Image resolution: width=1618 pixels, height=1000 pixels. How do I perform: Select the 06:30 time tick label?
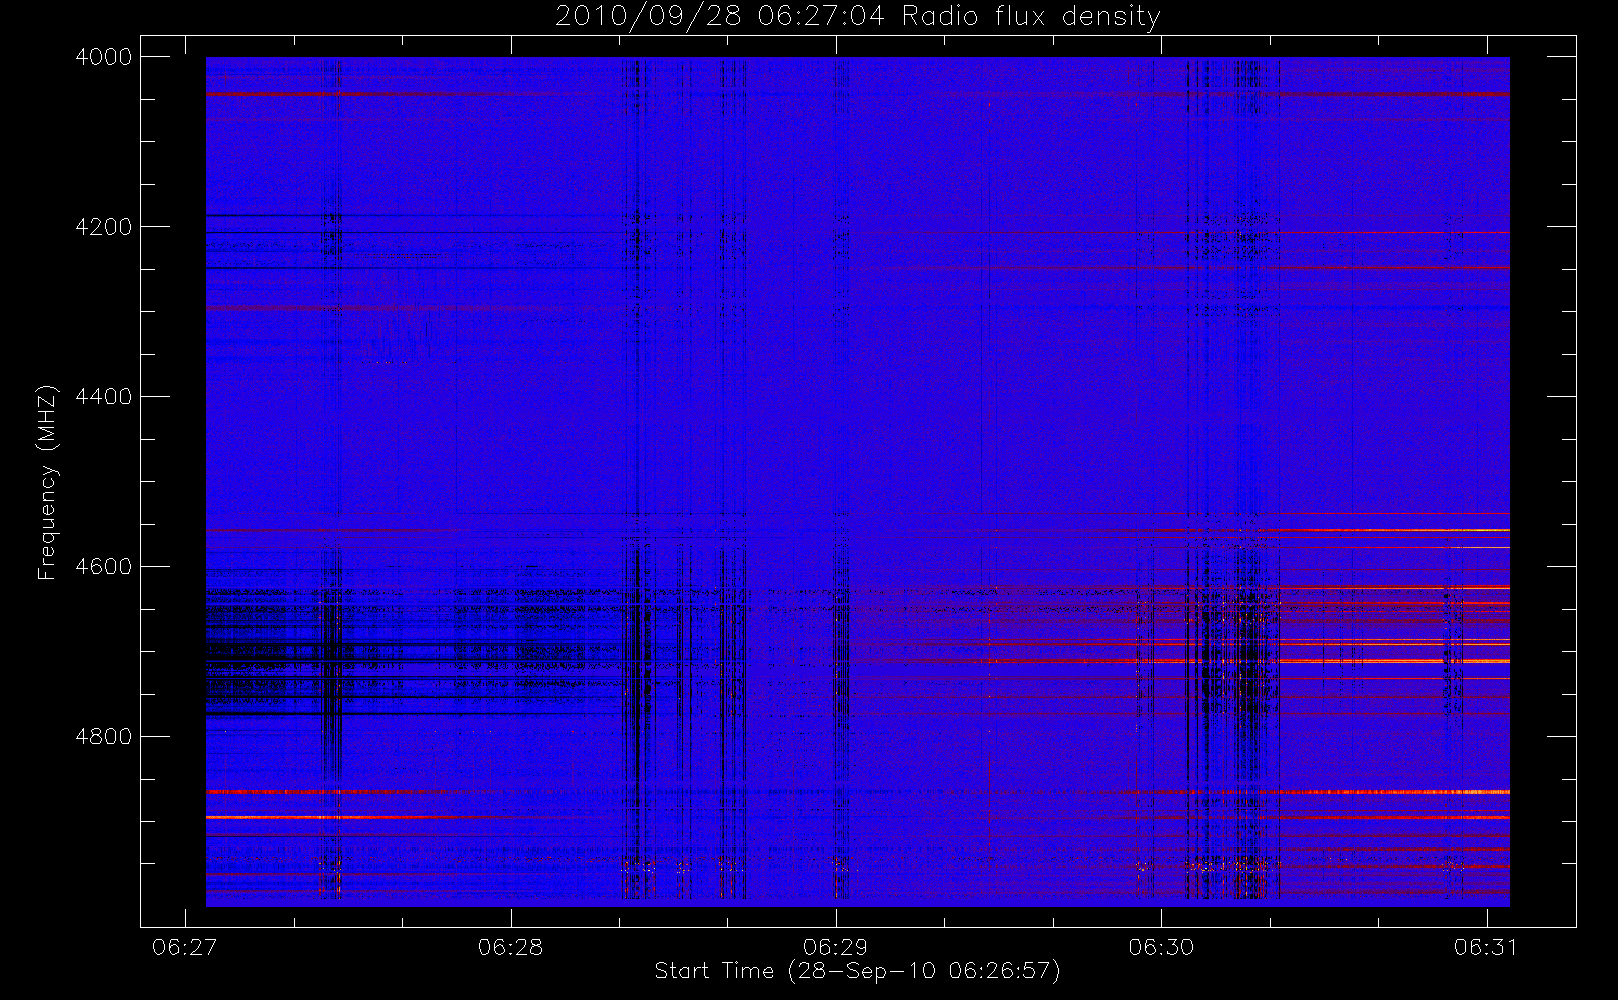1161,947
